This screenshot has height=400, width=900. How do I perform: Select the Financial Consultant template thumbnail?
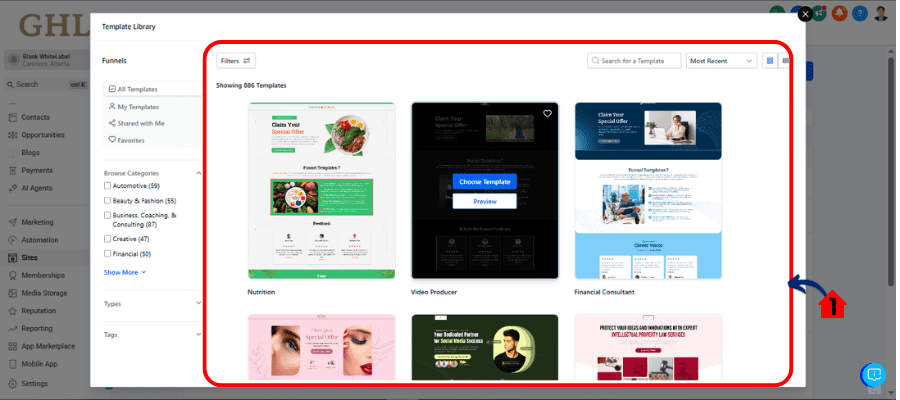click(648, 191)
